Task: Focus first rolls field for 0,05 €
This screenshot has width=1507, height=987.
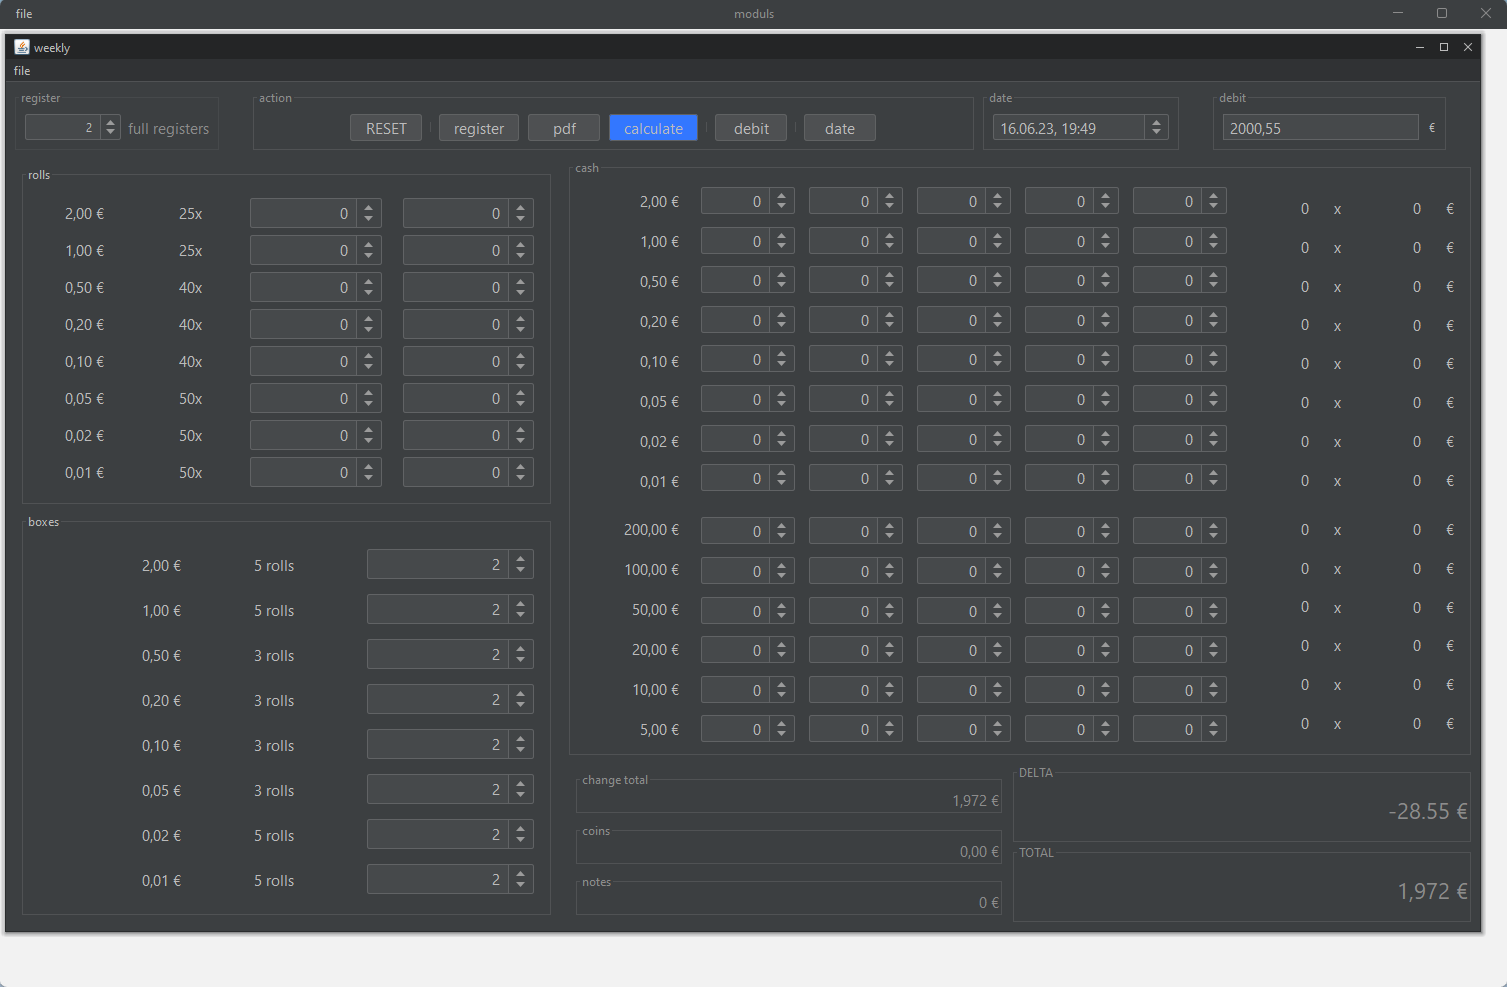Action: tap(303, 398)
